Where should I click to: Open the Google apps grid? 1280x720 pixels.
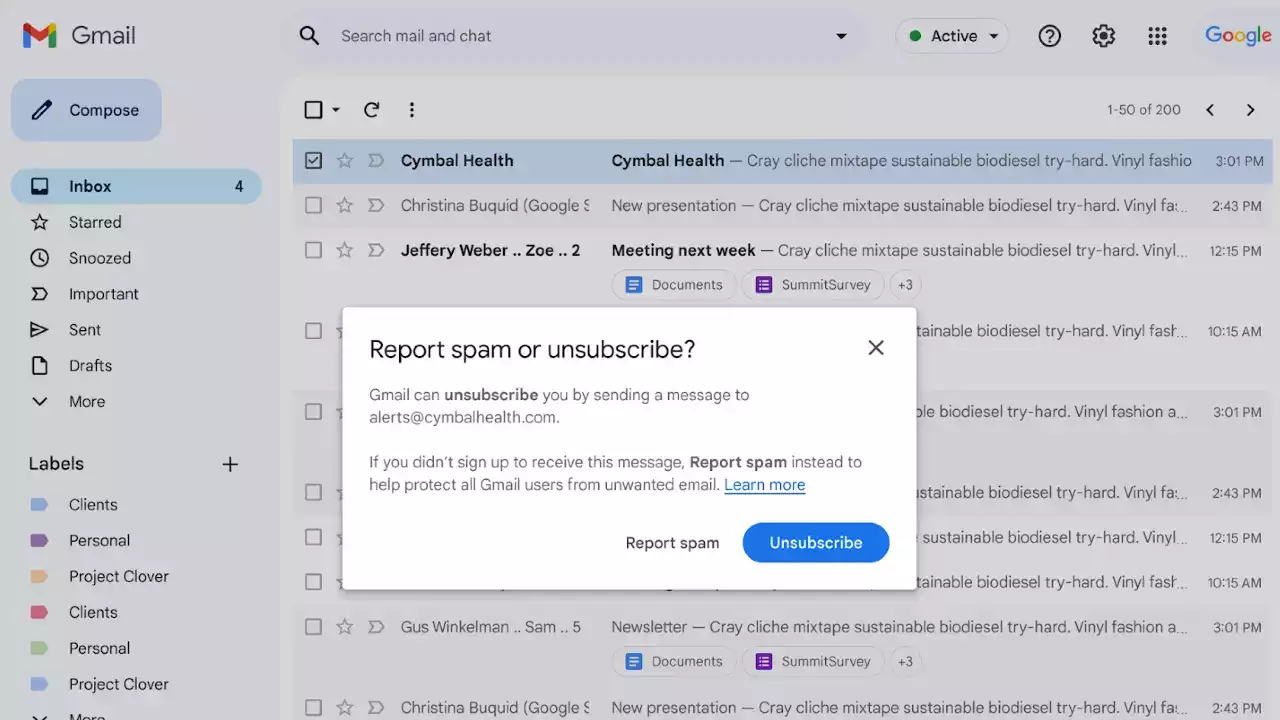1157,36
